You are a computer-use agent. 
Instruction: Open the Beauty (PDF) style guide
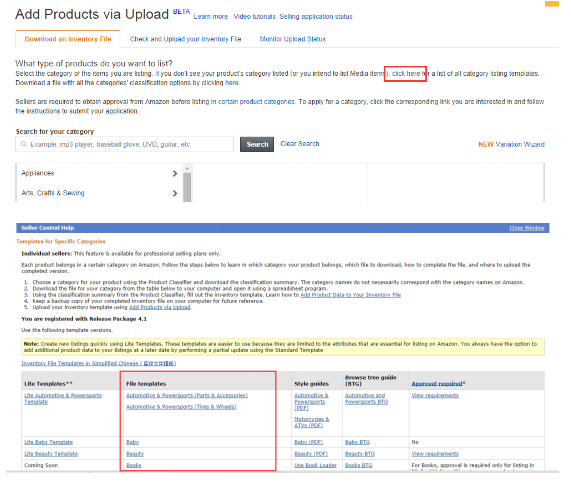(311, 454)
